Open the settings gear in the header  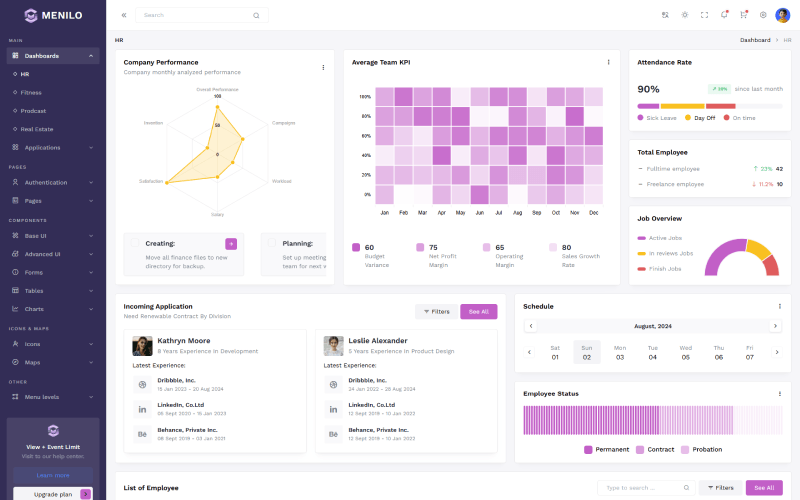point(763,15)
